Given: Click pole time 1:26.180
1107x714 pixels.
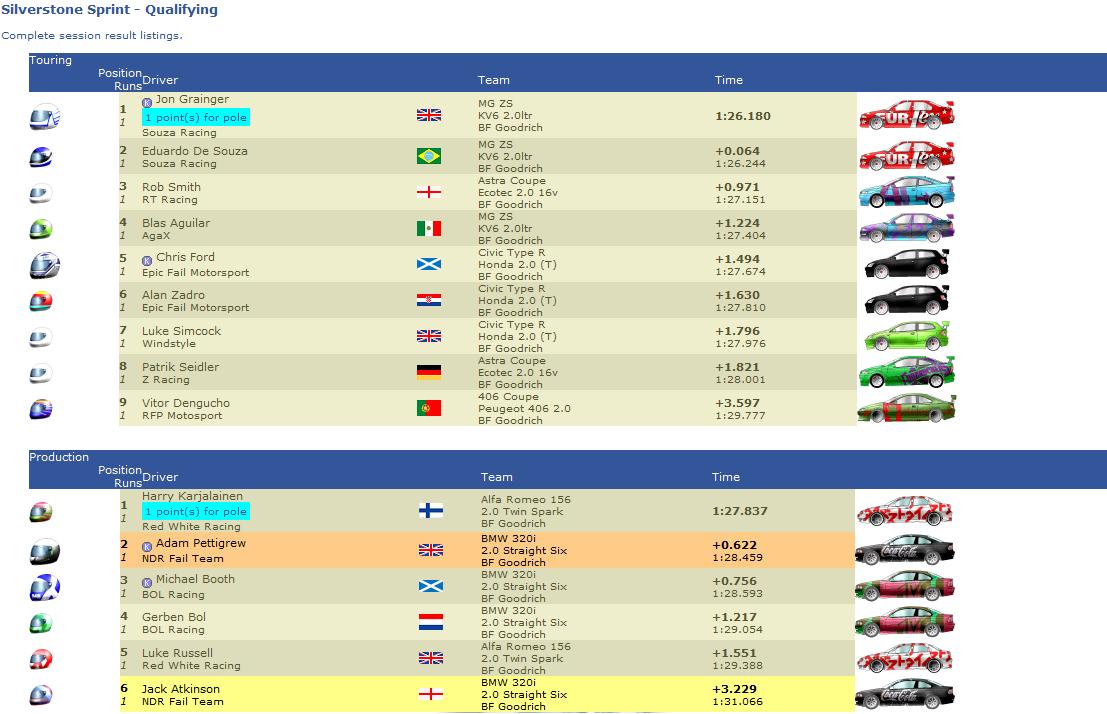Looking at the screenshot, I should (x=743, y=116).
